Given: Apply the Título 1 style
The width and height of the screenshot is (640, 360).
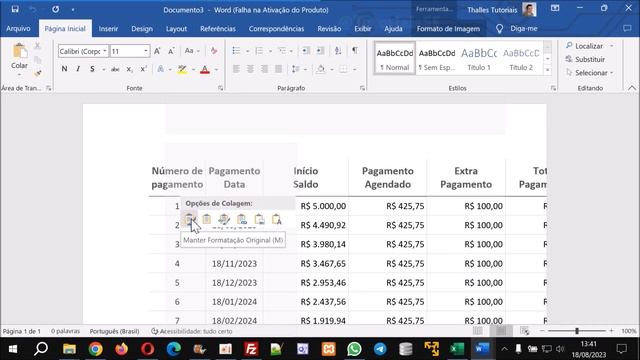Looking at the screenshot, I should click(x=479, y=58).
